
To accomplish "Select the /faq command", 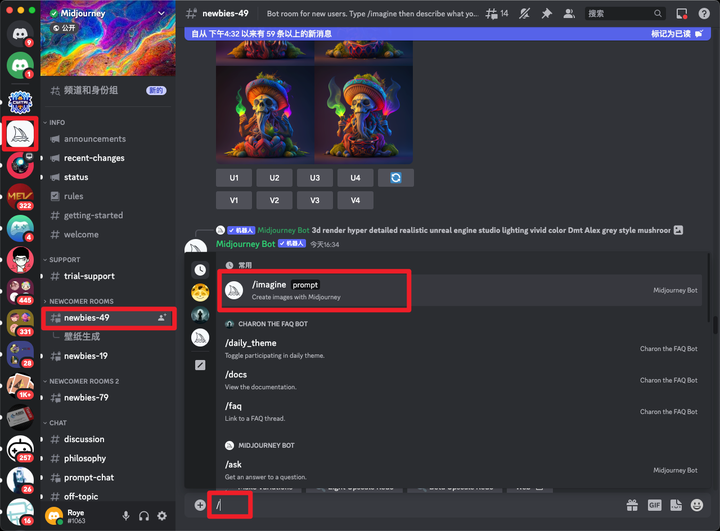I will coord(461,412).
